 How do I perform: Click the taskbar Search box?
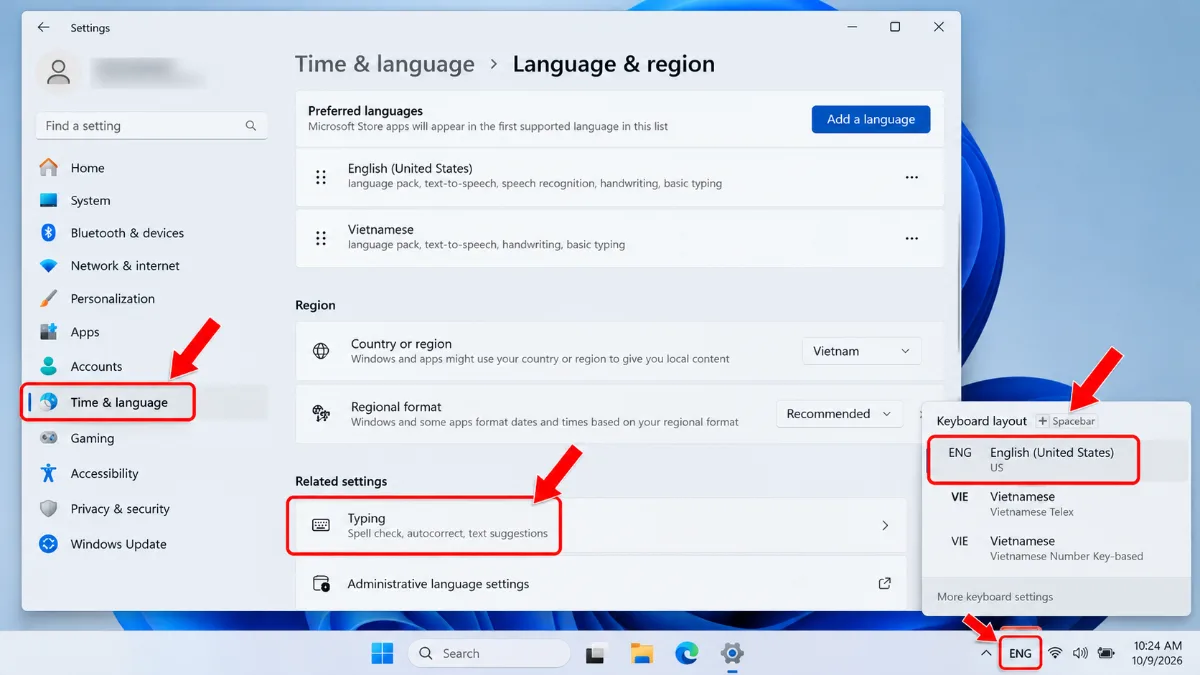tap(489, 653)
